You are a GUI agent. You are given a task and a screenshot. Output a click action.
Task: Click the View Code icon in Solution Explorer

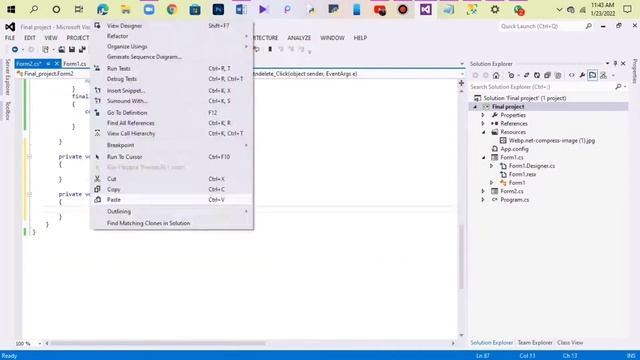(571, 75)
